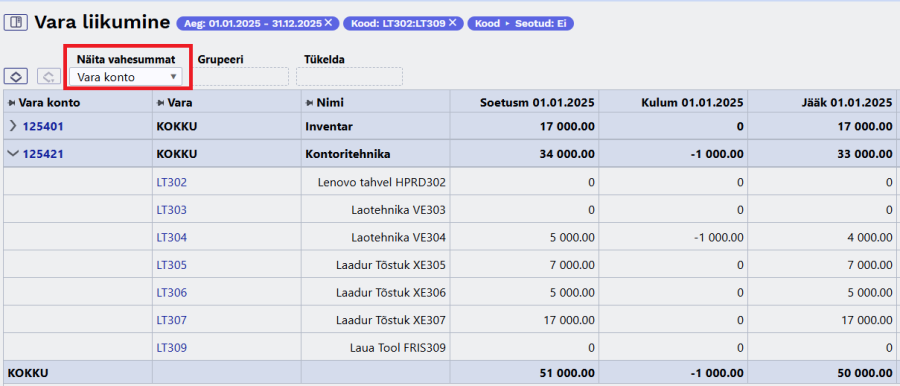Viewport: 900px width, 386px height.
Task: Open asset link LT303
Action: coord(172,210)
